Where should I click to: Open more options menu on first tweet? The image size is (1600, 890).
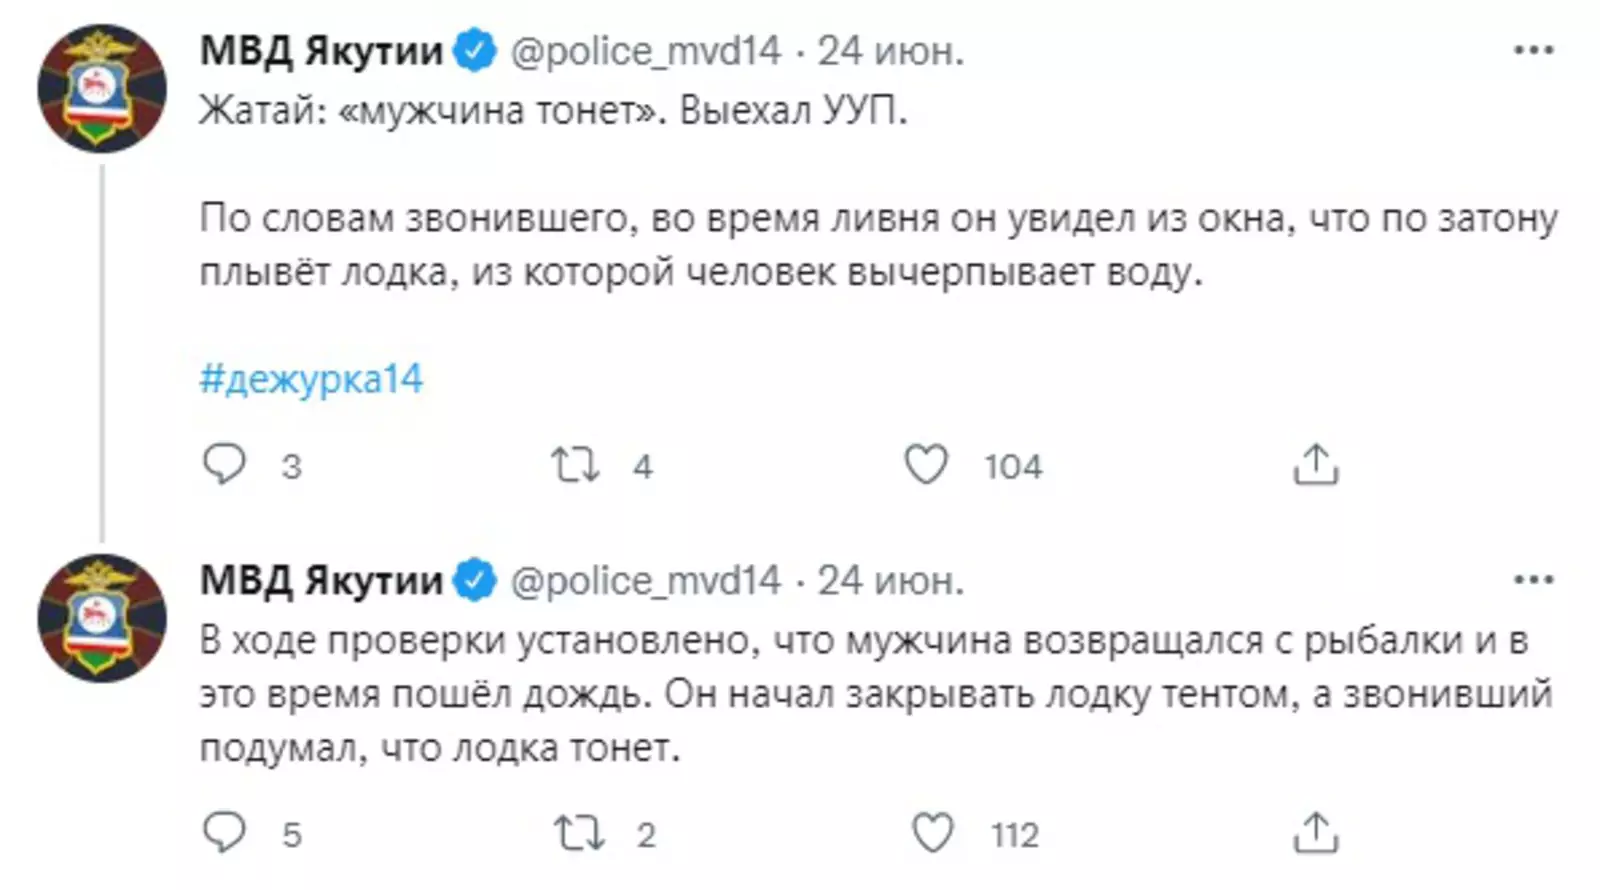point(1533,50)
